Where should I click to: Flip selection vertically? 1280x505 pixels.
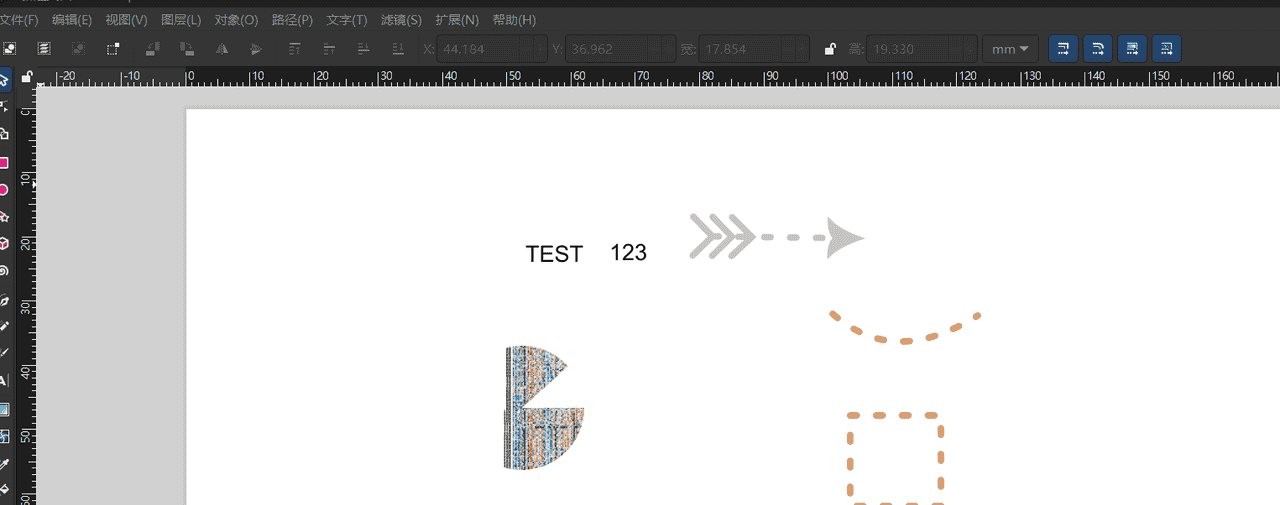click(256, 48)
